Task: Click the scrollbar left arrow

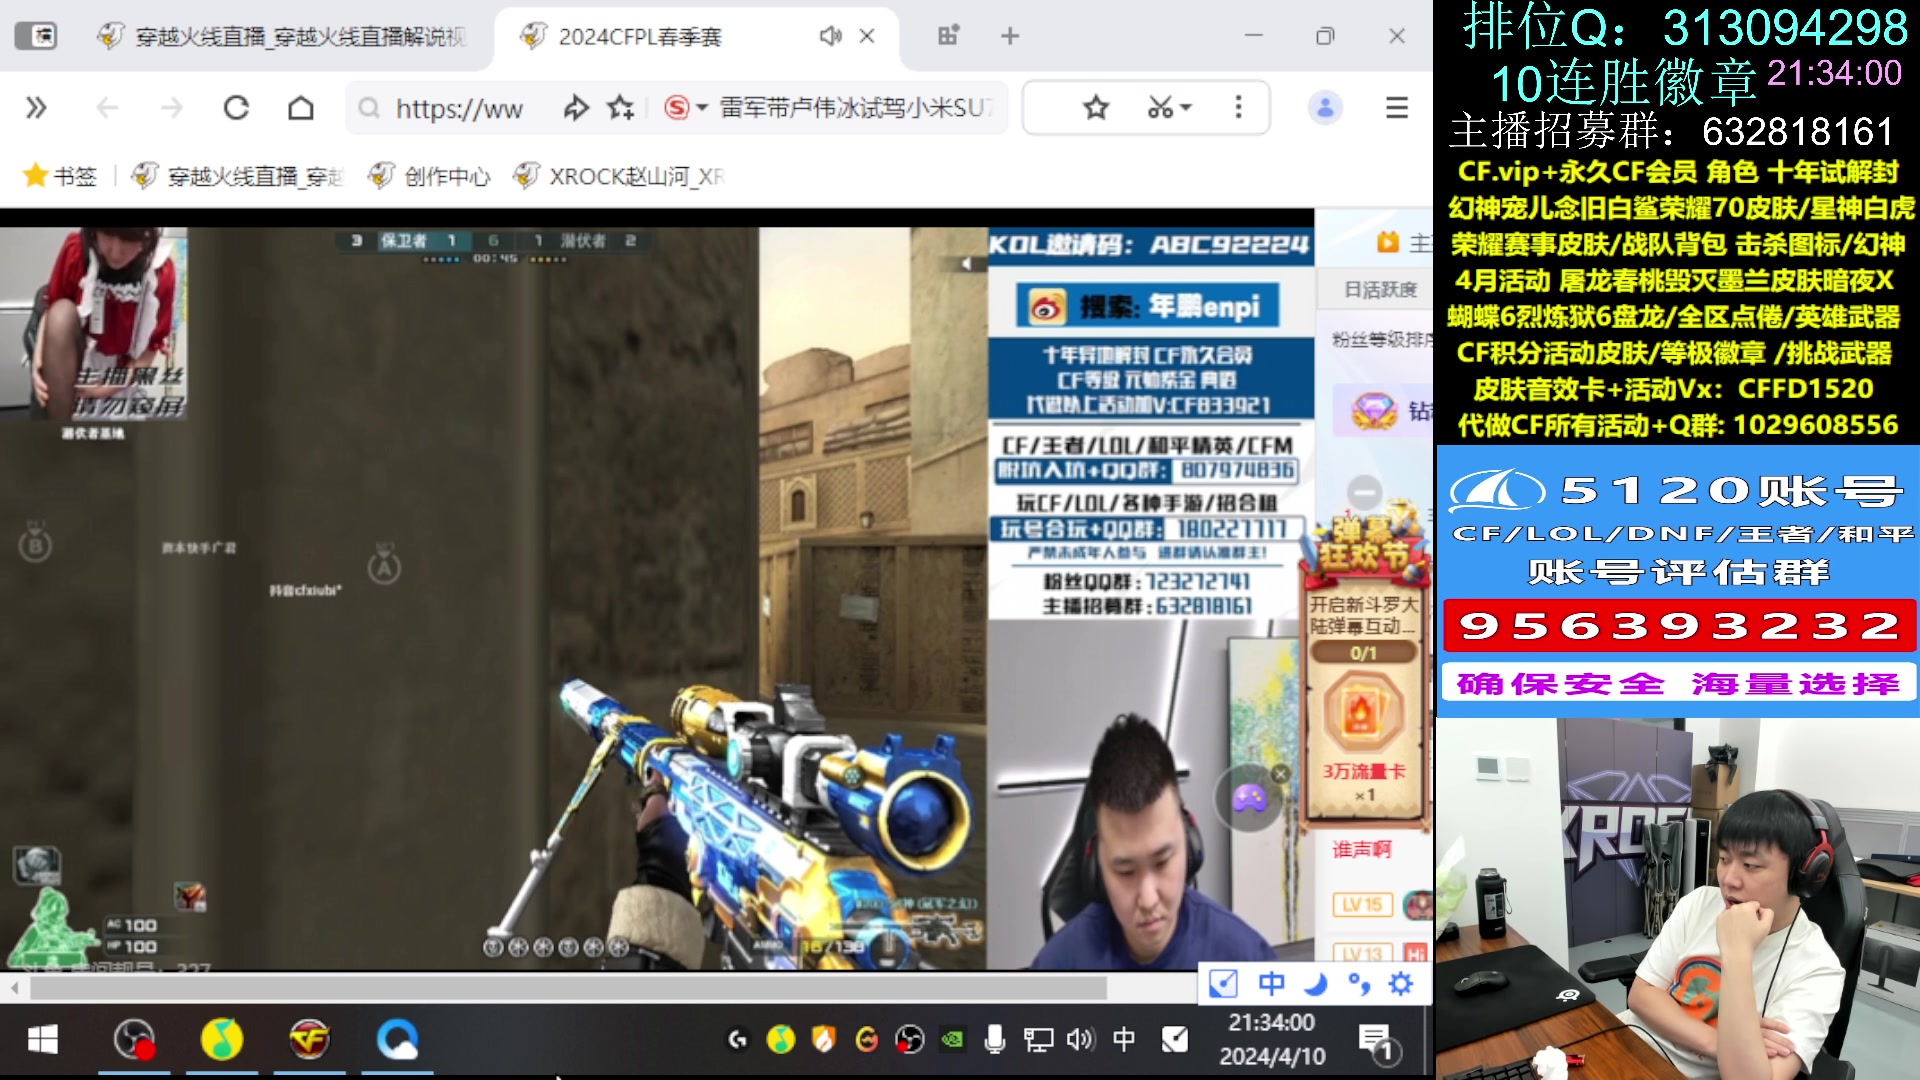Action: 14,989
